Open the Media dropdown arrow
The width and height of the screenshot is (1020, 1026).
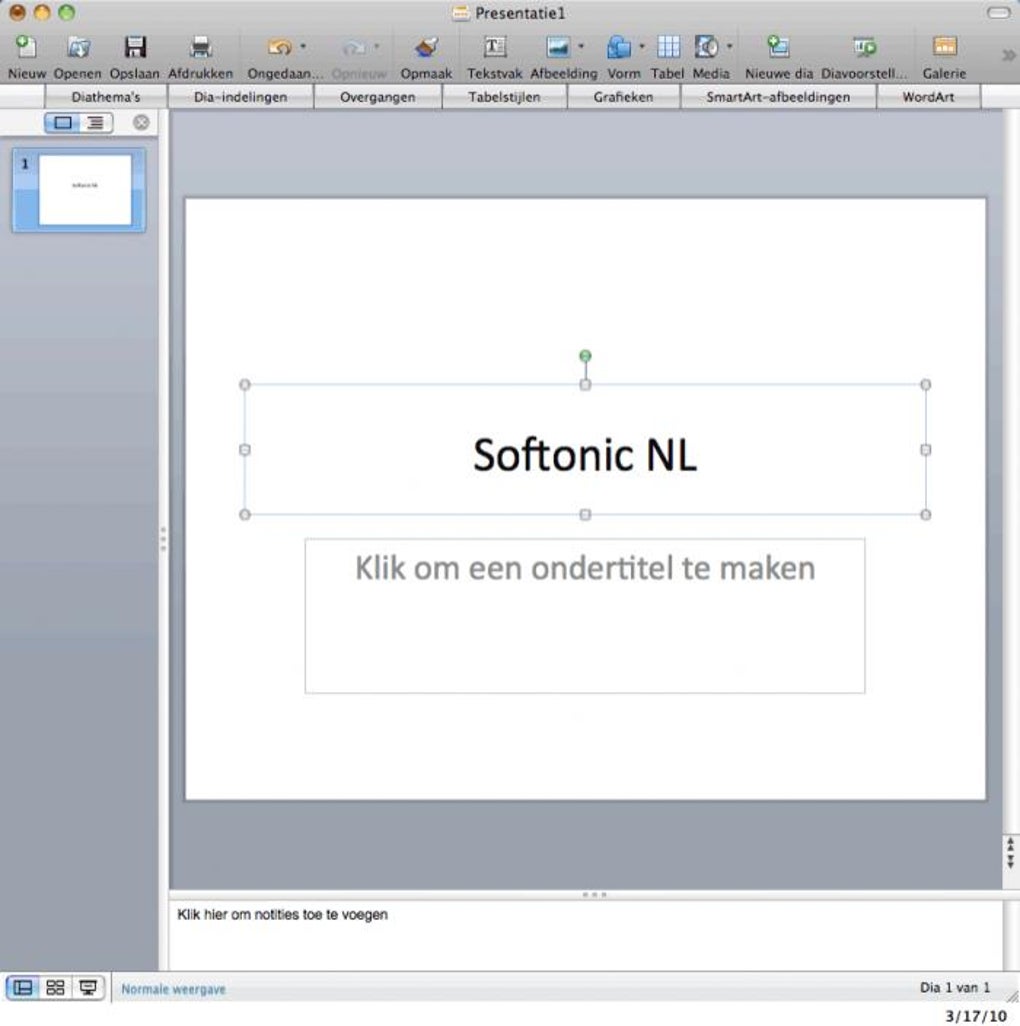(730, 46)
